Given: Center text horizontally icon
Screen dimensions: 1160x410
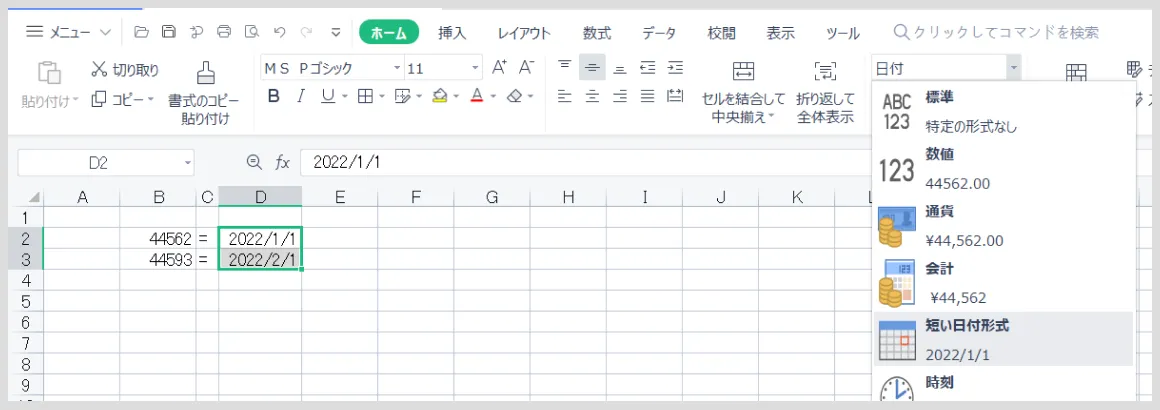Looking at the screenshot, I should pyautogui.click(x=592, y=95).
